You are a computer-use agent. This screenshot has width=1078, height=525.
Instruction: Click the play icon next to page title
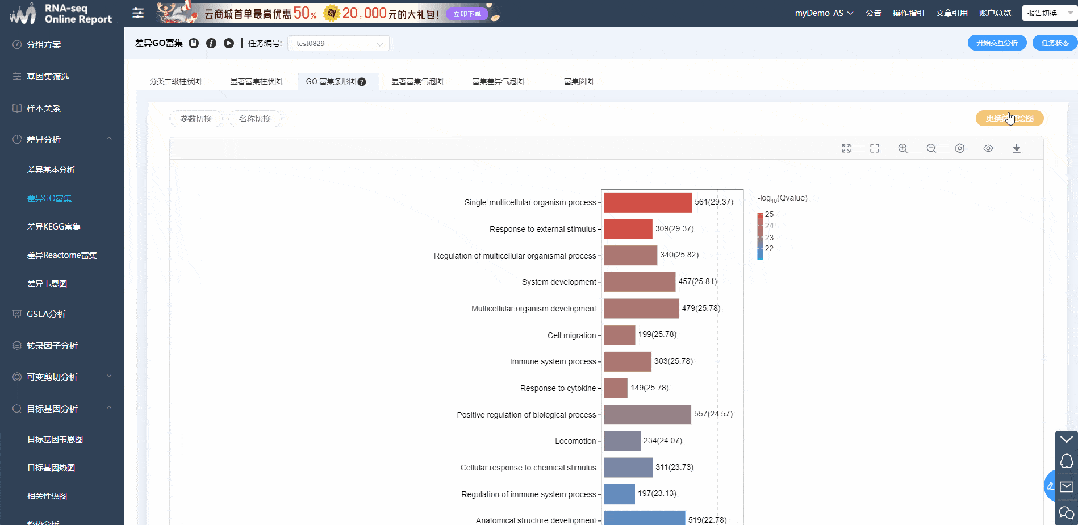(229, 43)
